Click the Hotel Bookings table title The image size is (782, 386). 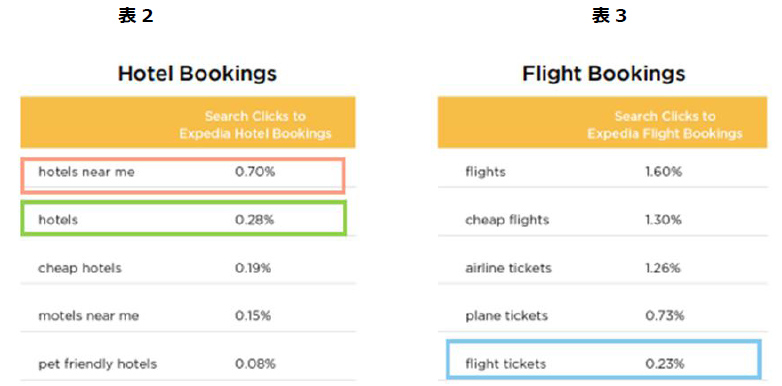pyautogui.click(x=197, y=74)
